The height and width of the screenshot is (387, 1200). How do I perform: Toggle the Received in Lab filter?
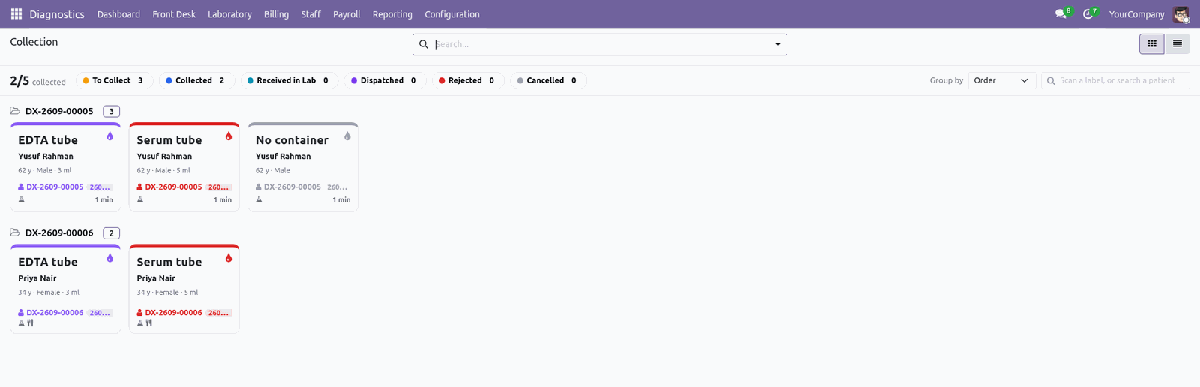click(x=290, y=80)
